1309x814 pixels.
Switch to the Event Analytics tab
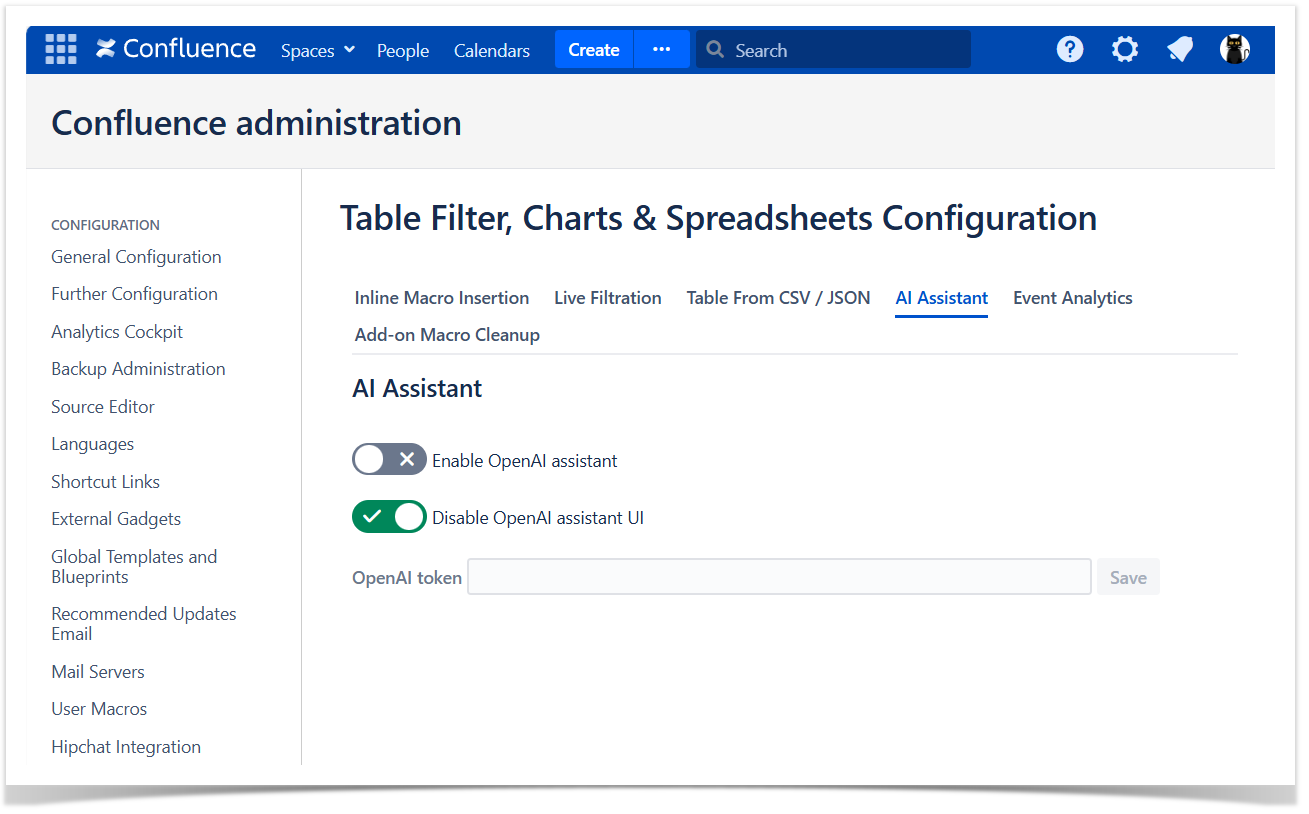[x=1072, y=298]
